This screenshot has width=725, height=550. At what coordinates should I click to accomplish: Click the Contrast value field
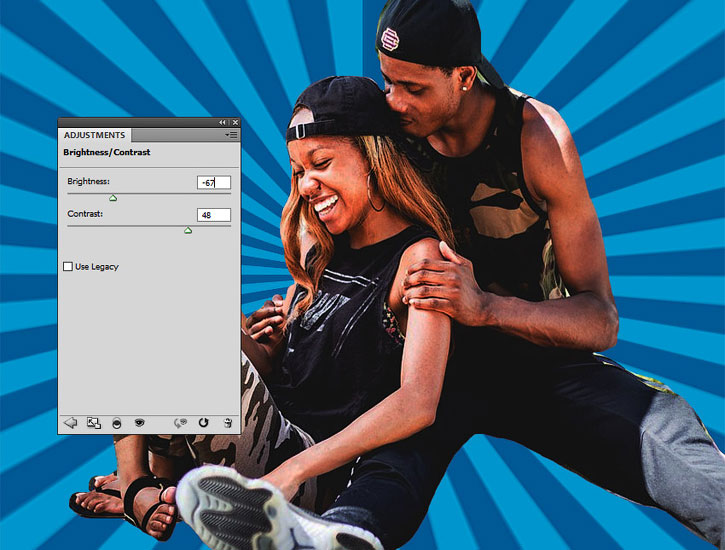[x=214, y=215]
